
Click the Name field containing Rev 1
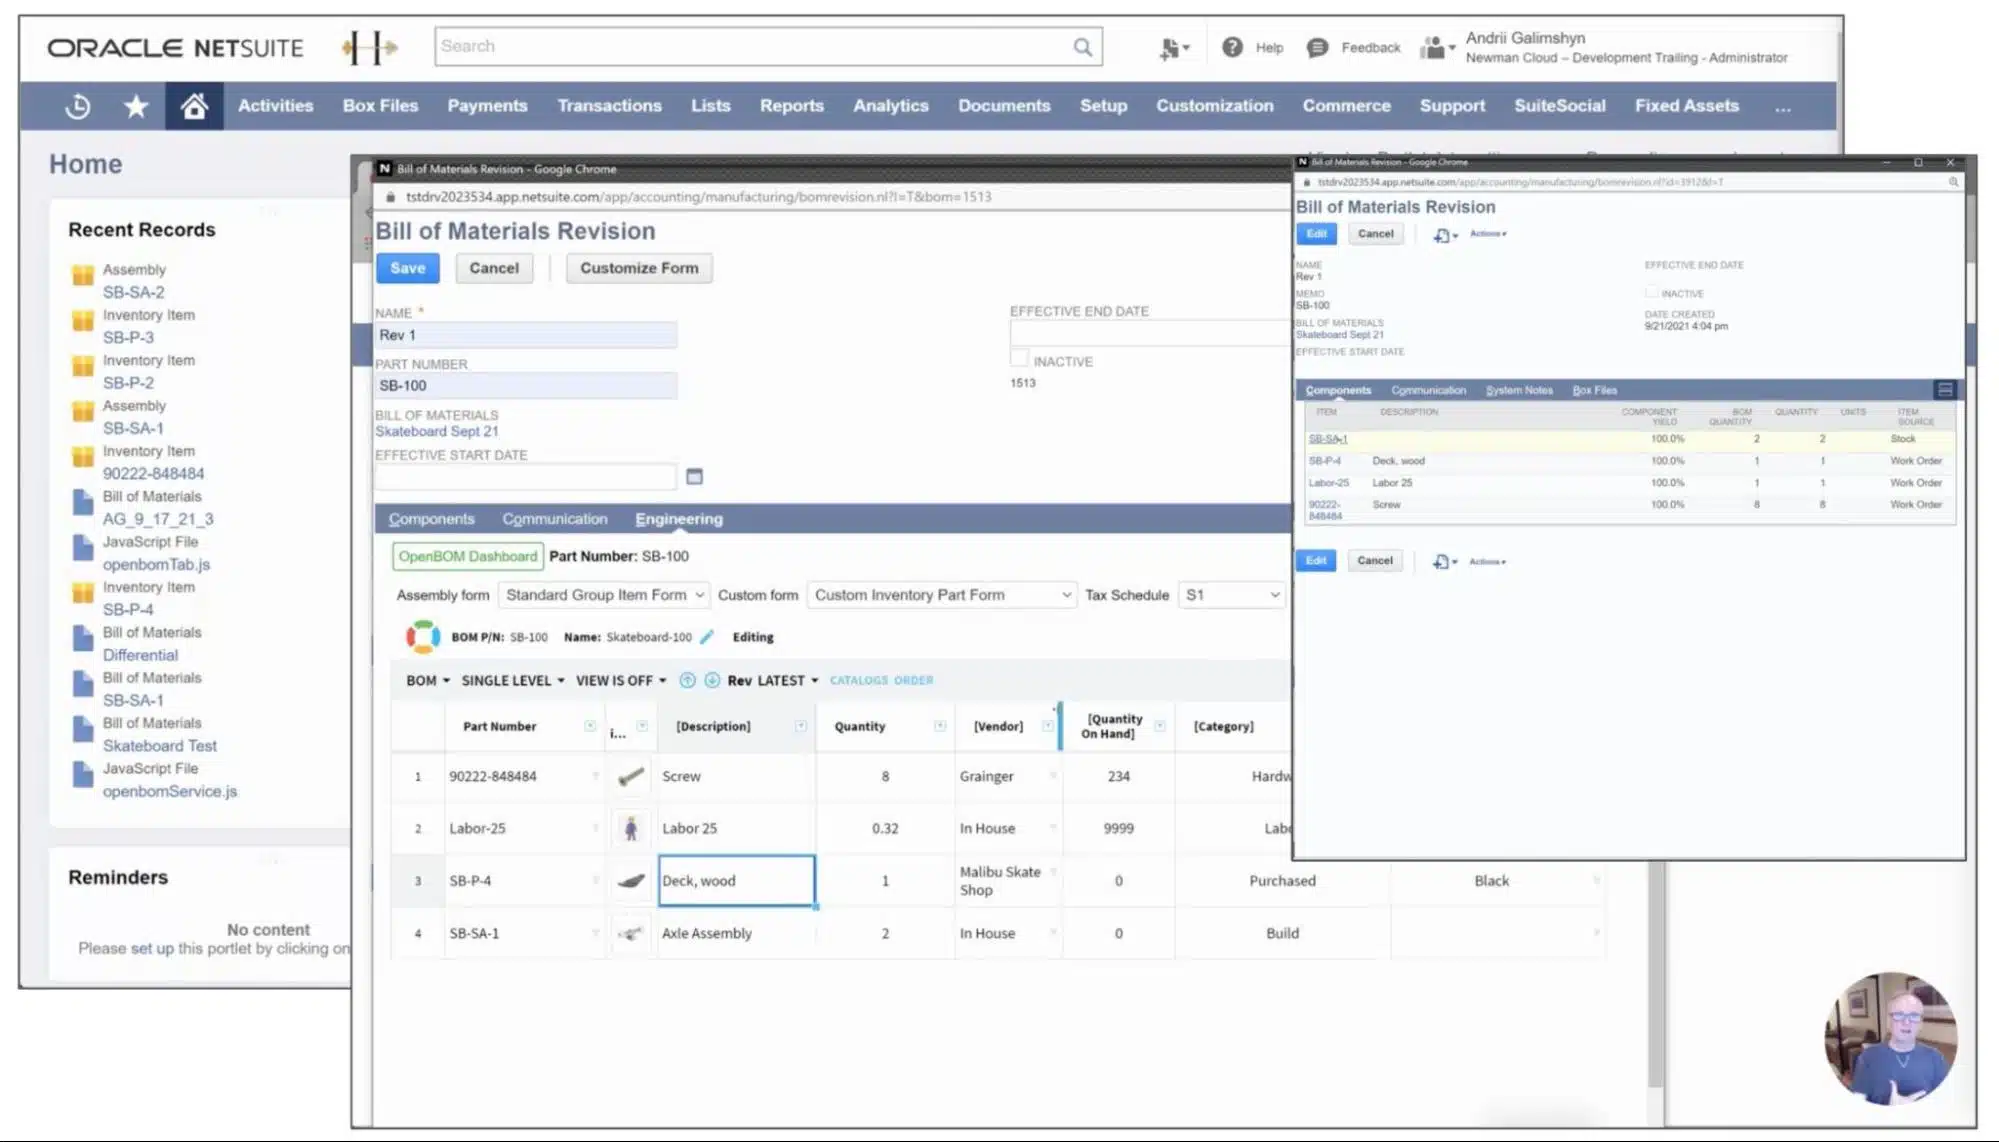pyautogui.click(x=525, y=335)
